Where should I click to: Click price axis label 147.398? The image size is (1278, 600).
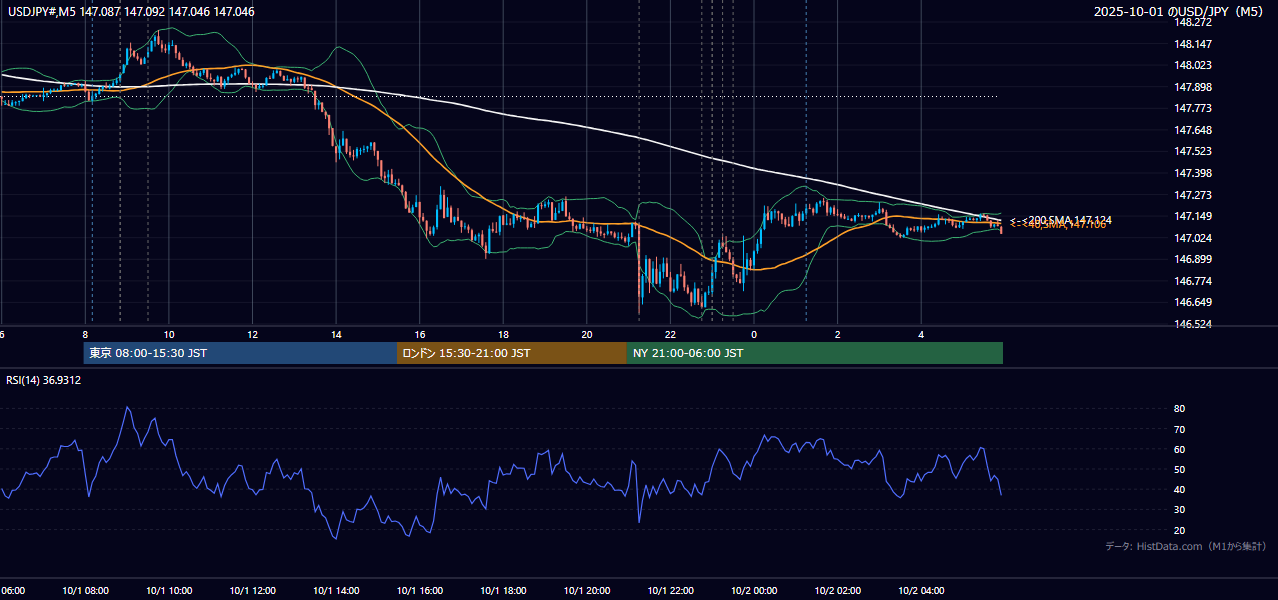(x=1194, y=173)
